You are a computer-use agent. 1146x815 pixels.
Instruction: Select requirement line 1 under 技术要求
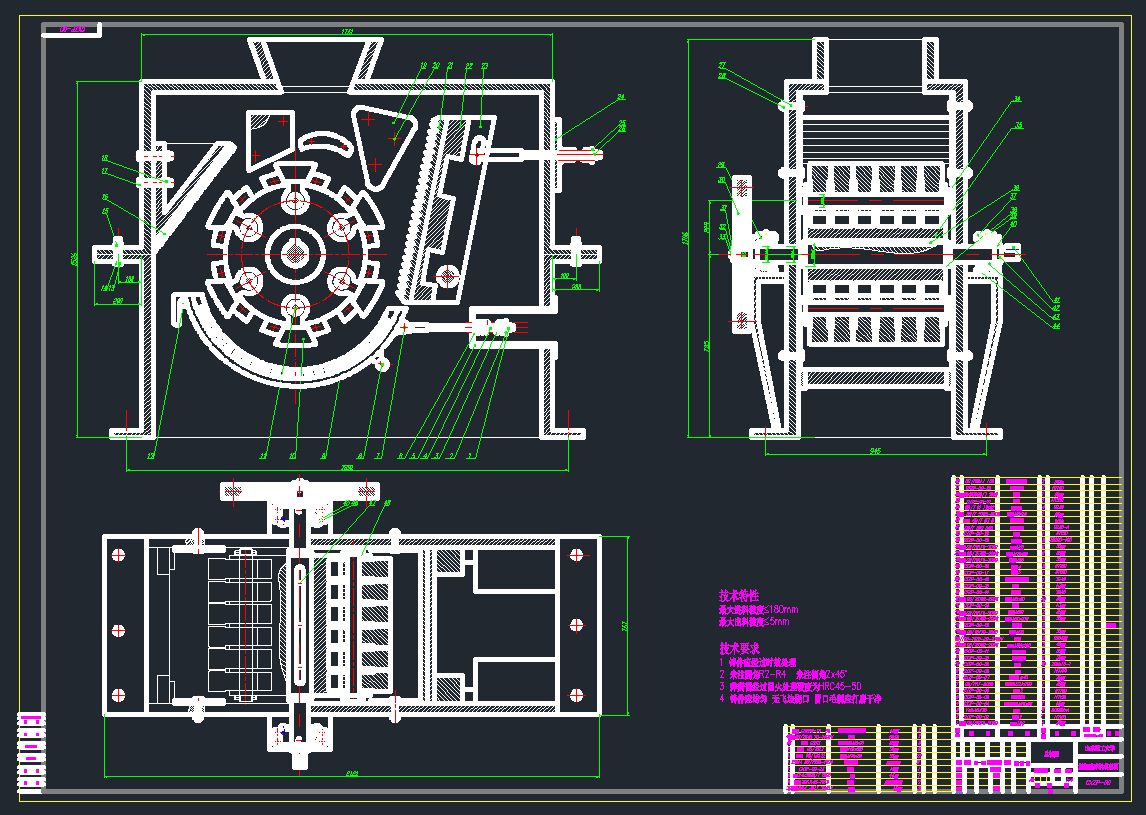757,662
